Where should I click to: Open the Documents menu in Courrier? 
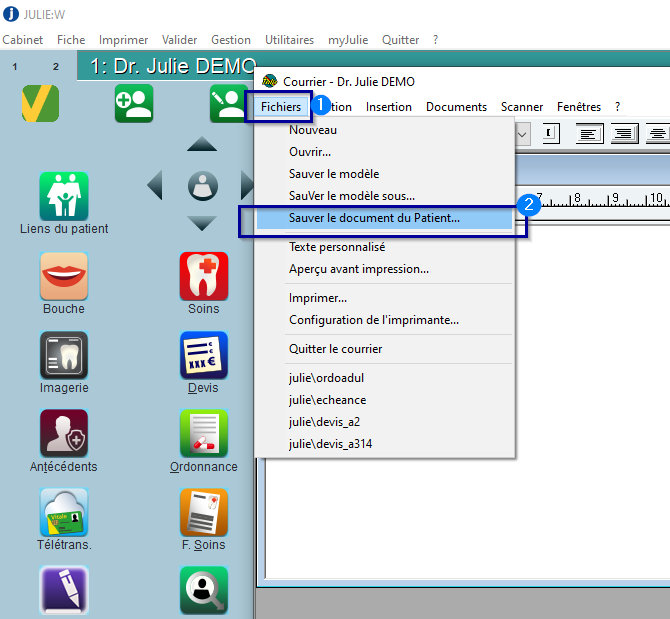(x=456, y=107)
